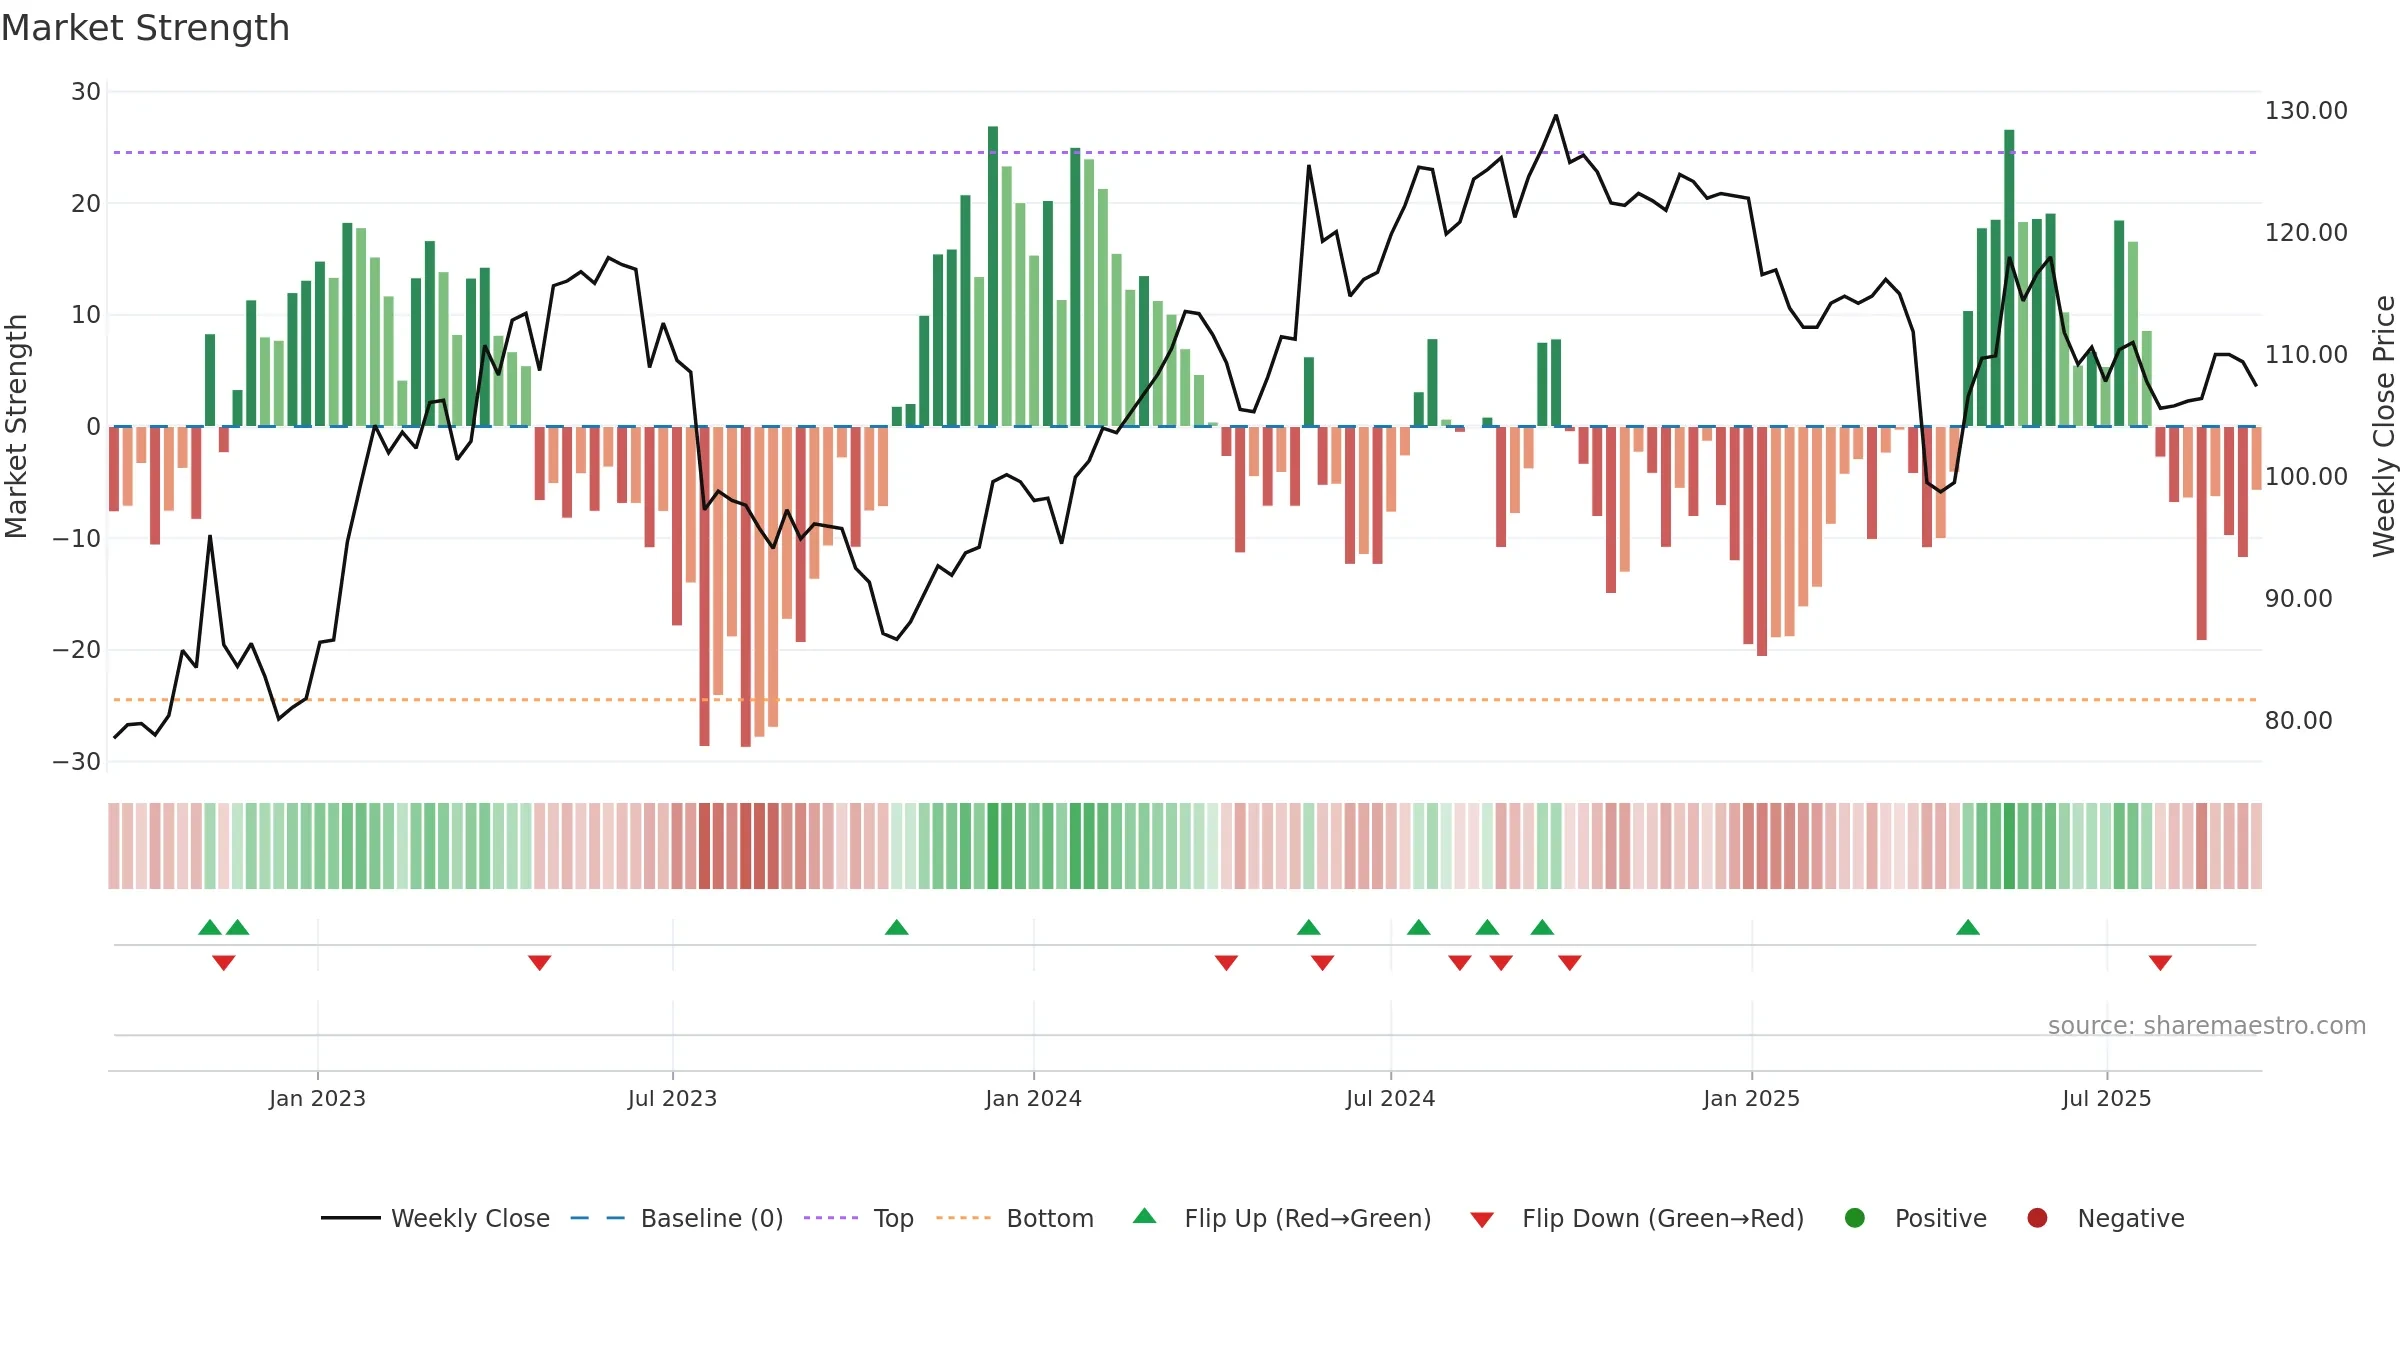2400x1350 pixels.
Task: Click the Market Strength vertical axis title
Action: [16, 426]
